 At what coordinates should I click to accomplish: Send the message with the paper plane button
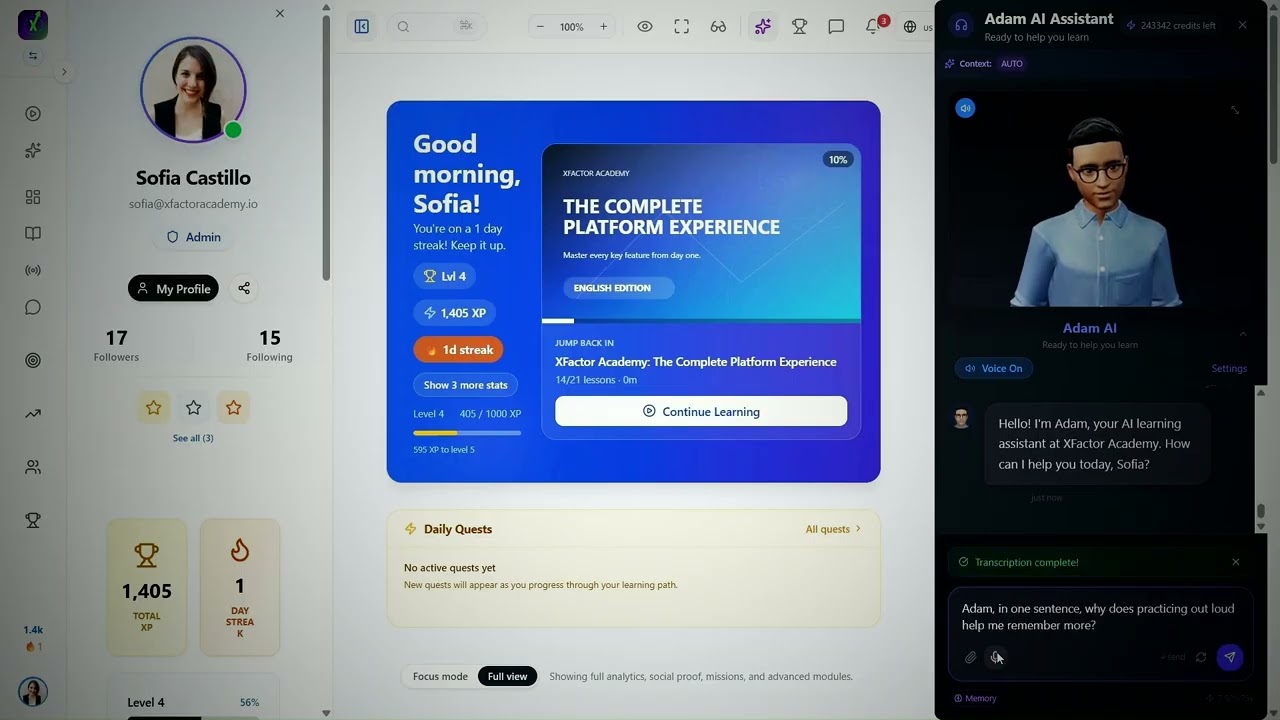(x=1230, y=657)
